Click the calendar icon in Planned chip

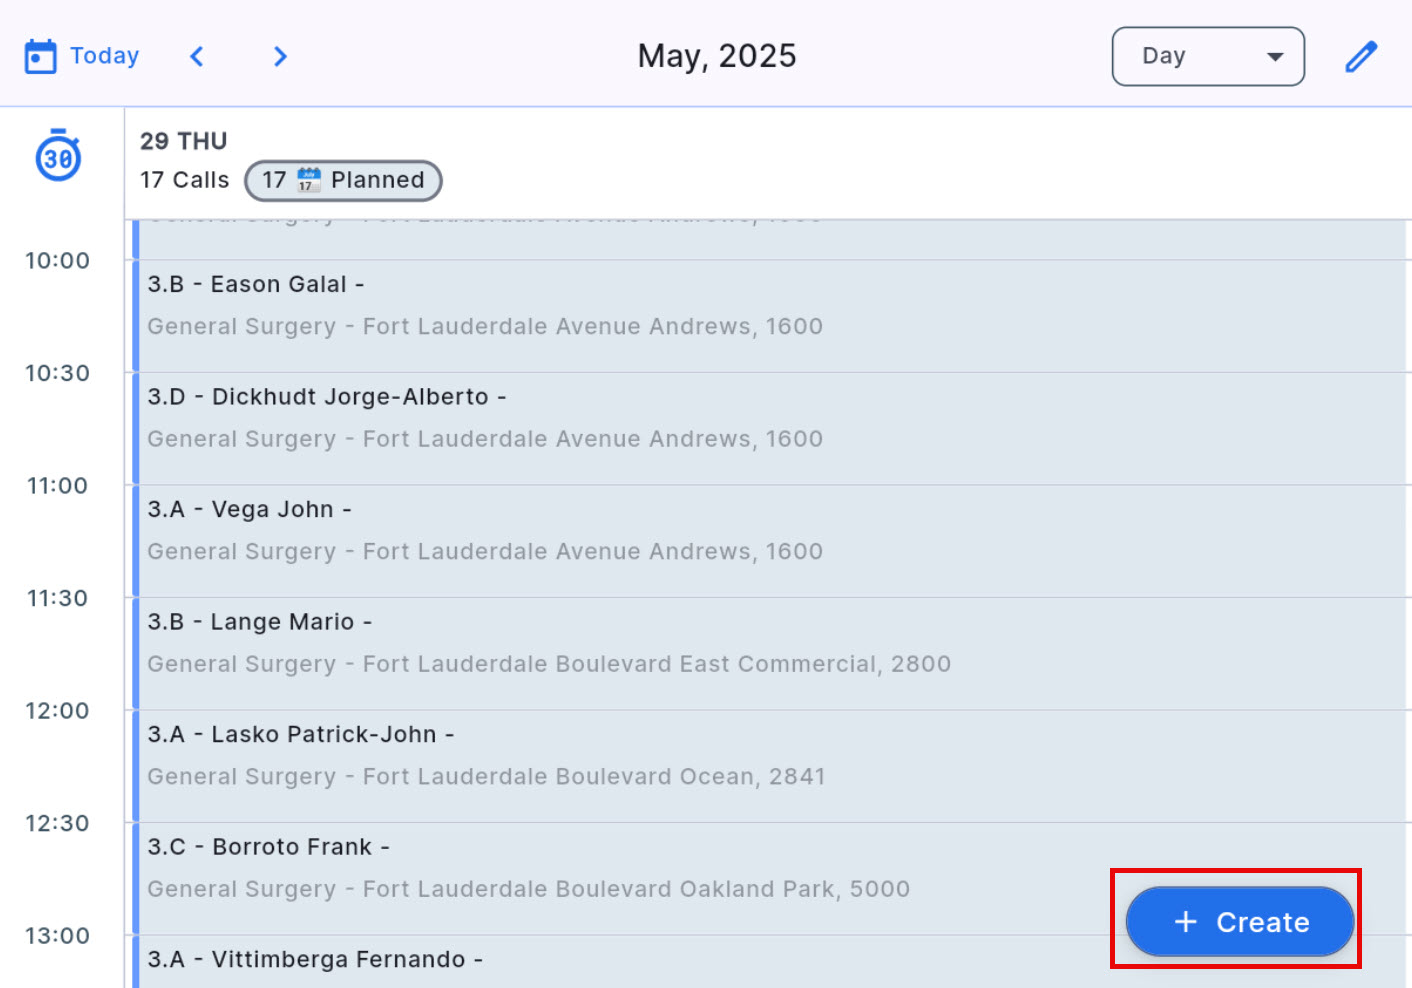[x=309, y=180]
